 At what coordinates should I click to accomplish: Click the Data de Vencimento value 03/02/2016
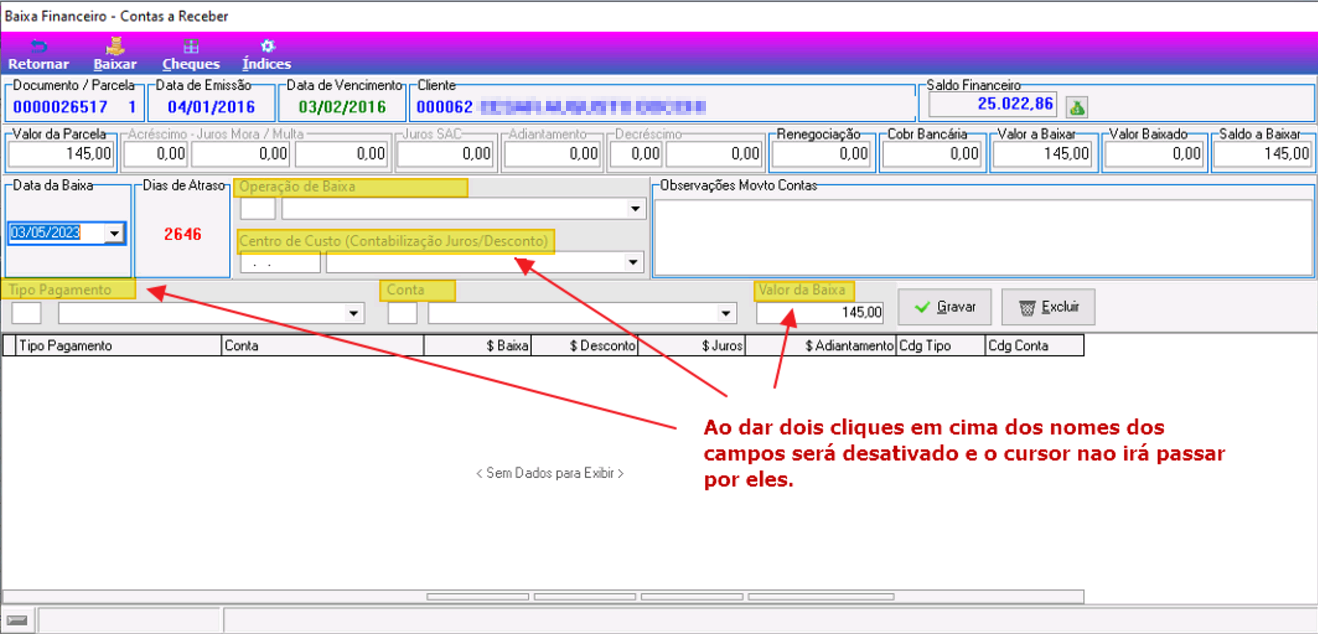tap(341, 107)
